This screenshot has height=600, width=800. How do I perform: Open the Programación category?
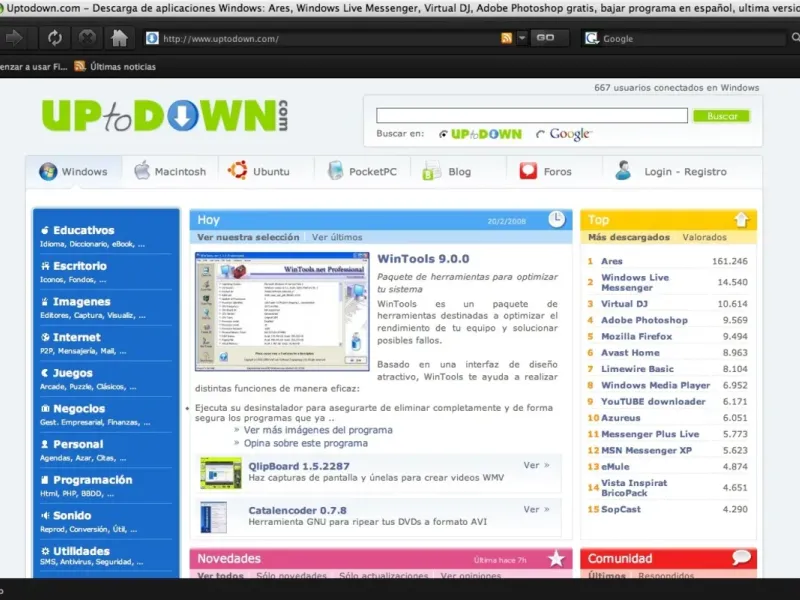click(x=92, y=480)
